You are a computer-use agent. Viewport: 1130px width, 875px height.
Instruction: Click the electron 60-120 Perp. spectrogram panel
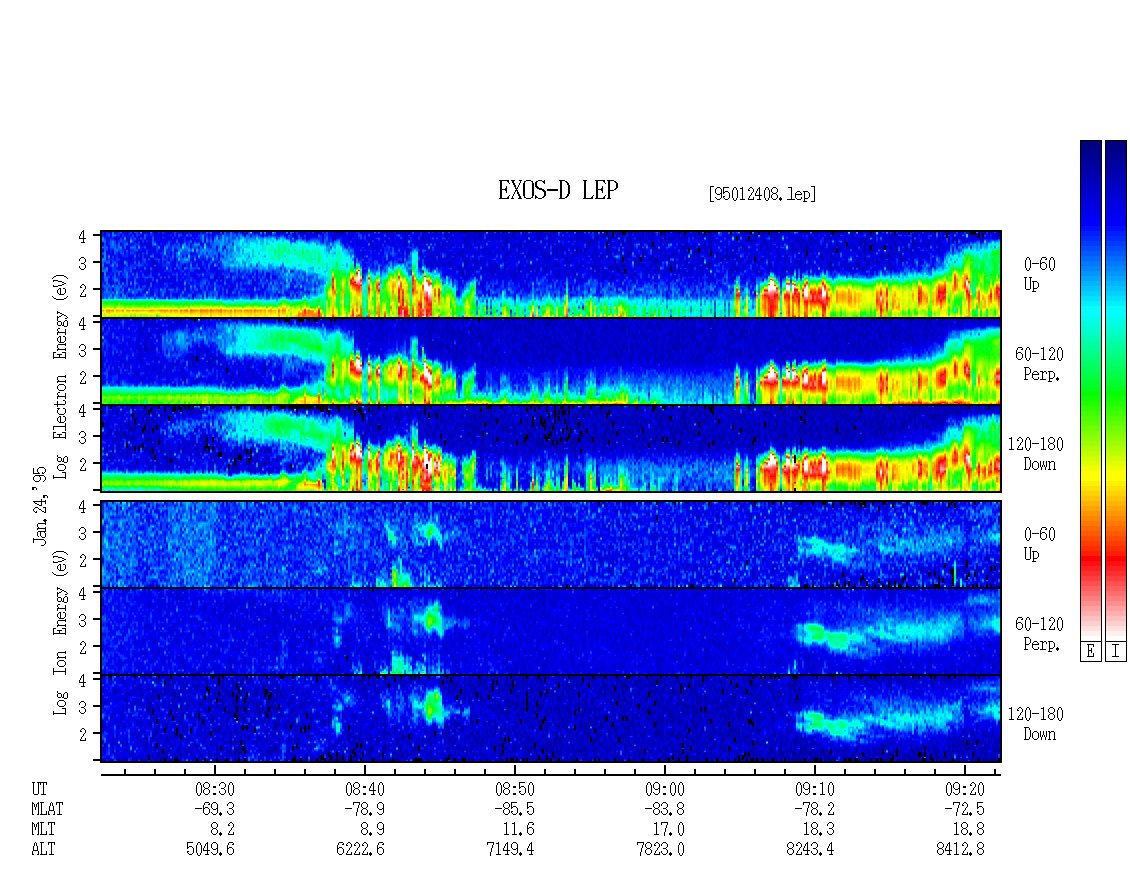click(x=551, y=361)
